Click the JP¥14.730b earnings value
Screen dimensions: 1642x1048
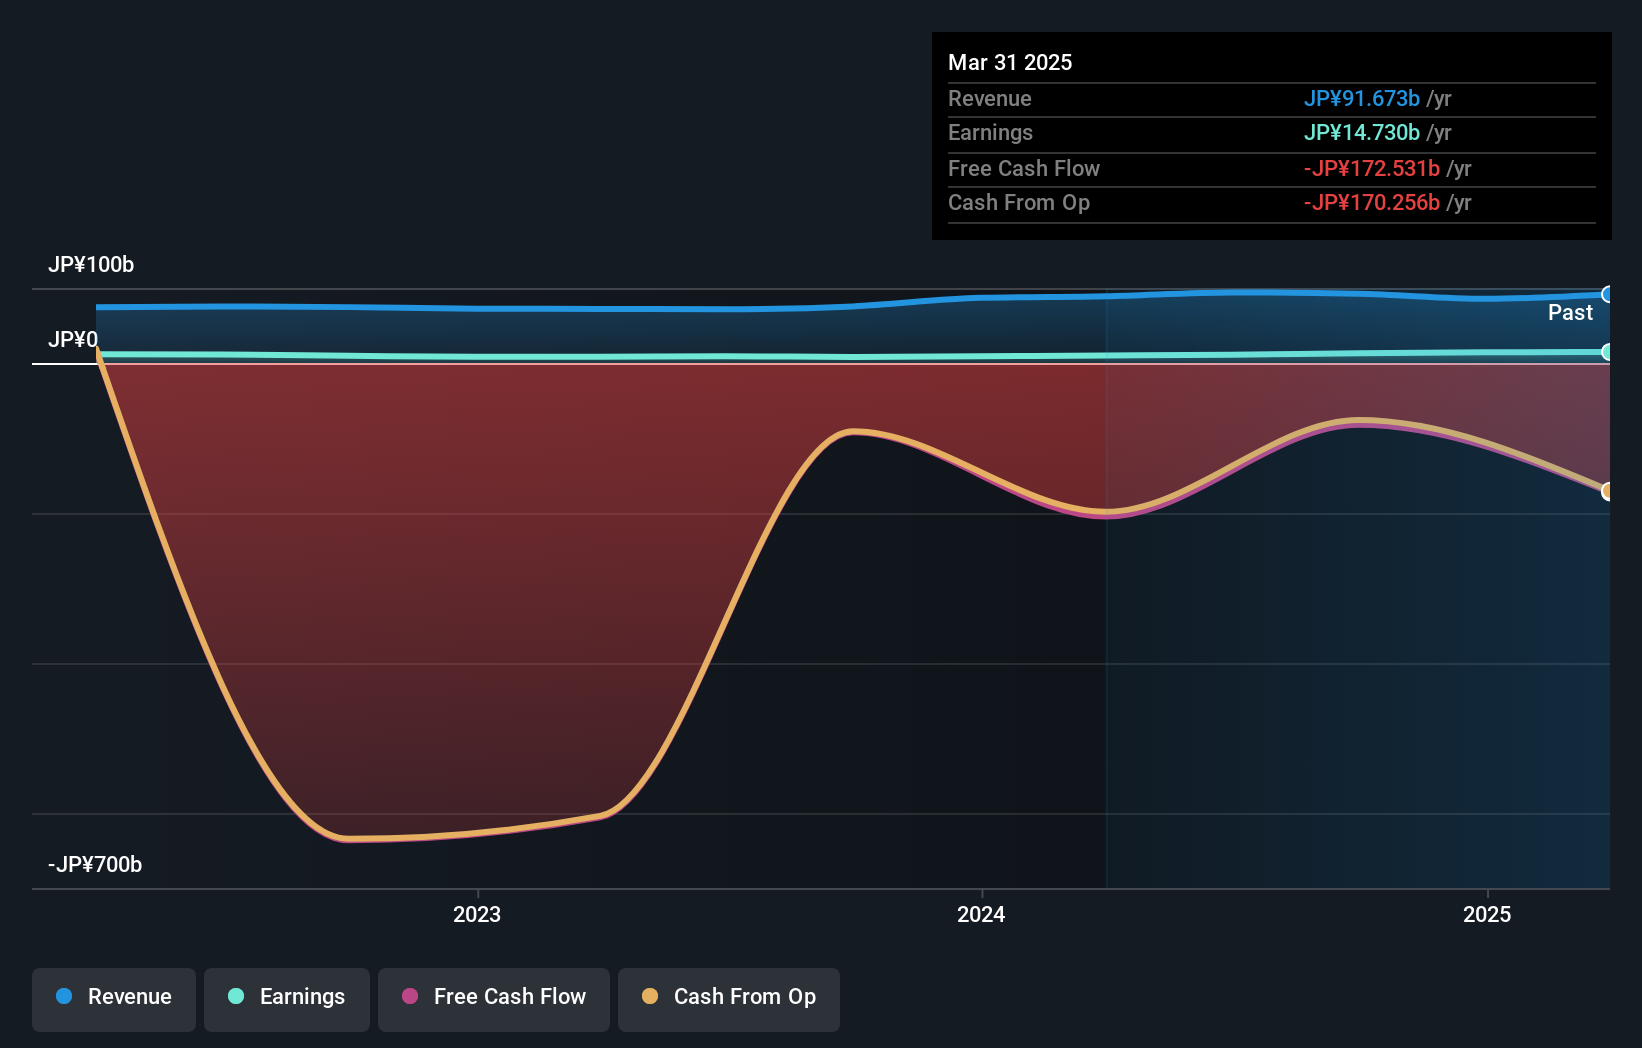pyautogui.click(x=1361, y=132)
